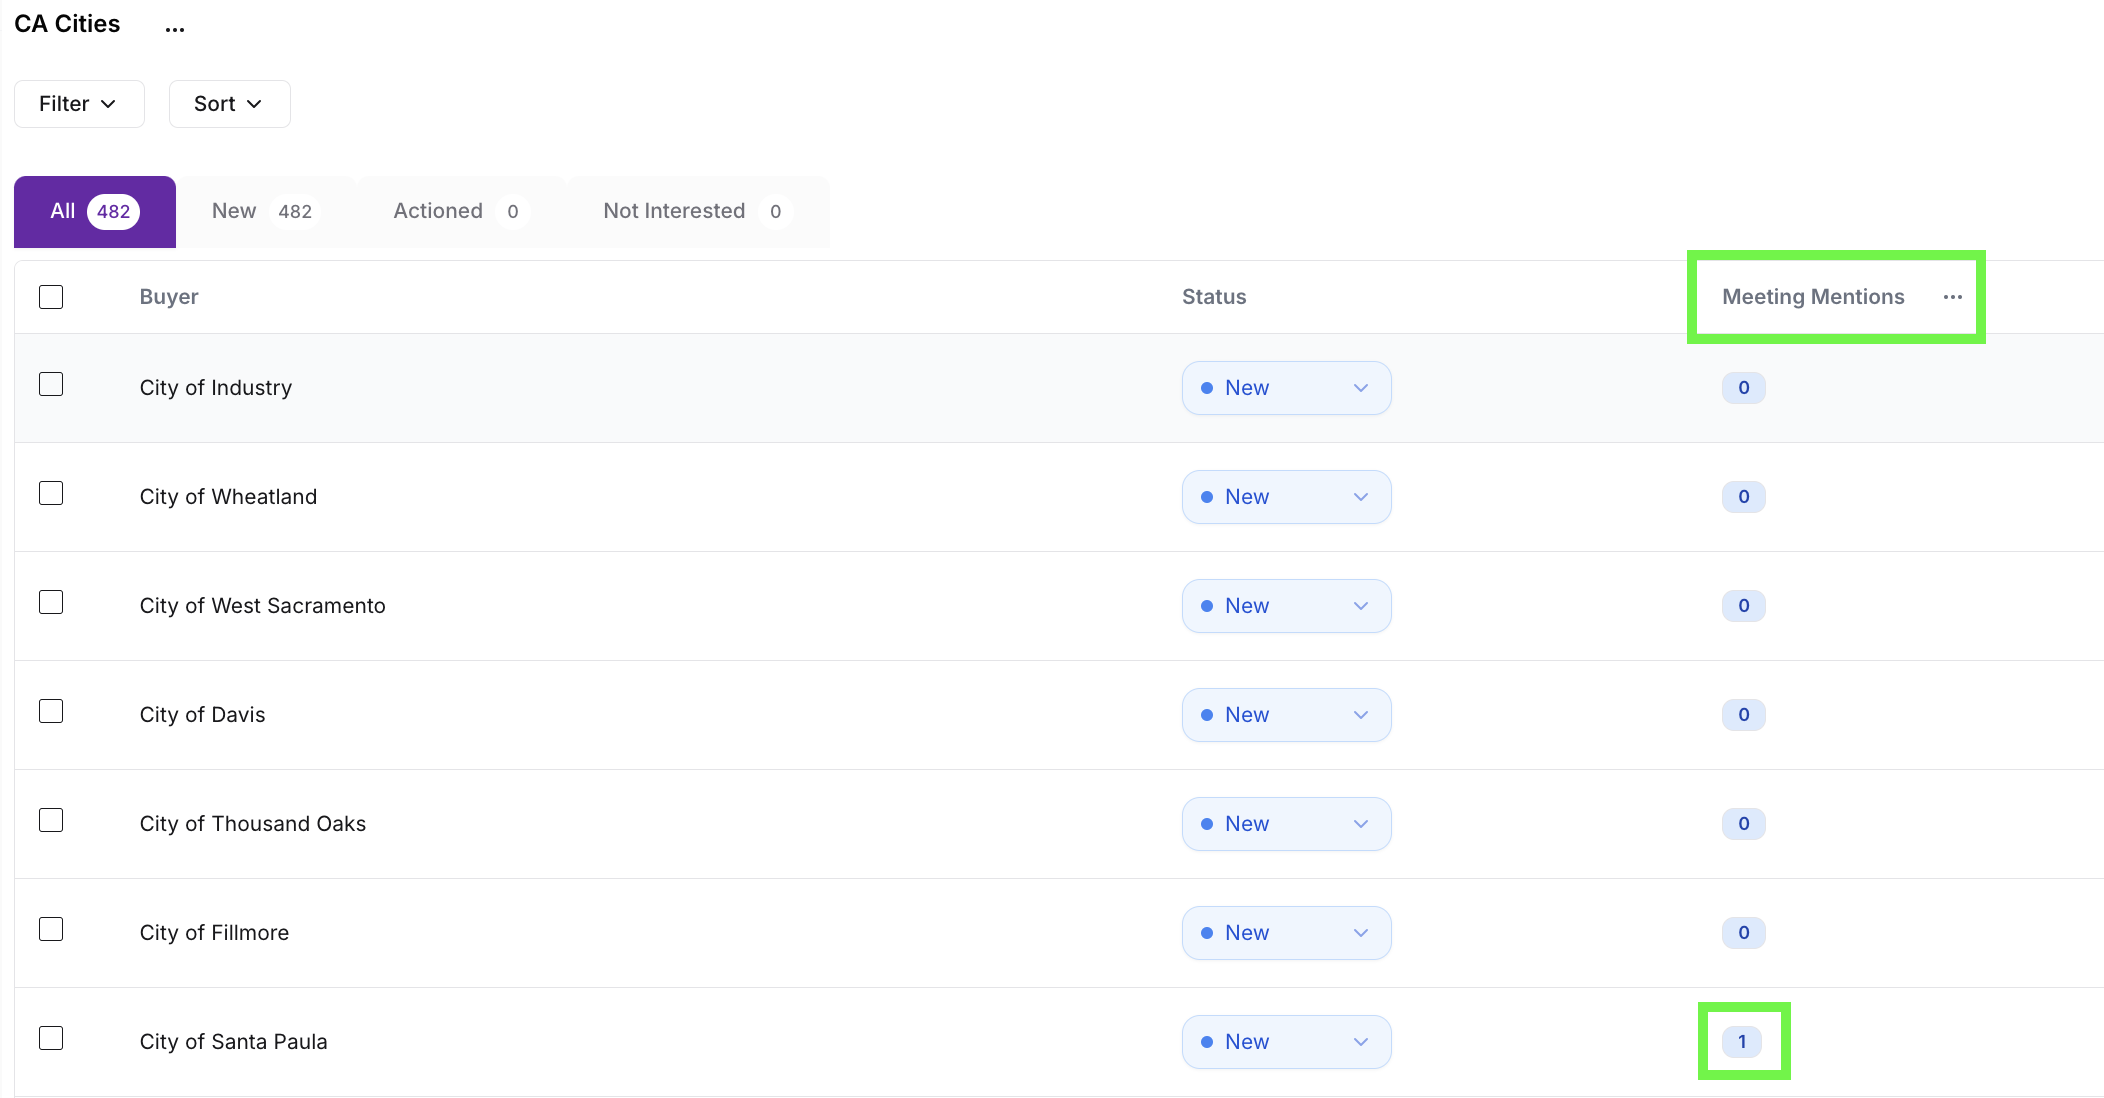Screen dimensions: 2104x1098
Task: Click City of Industry meeting mentions badge
Action: [1743, 388]
